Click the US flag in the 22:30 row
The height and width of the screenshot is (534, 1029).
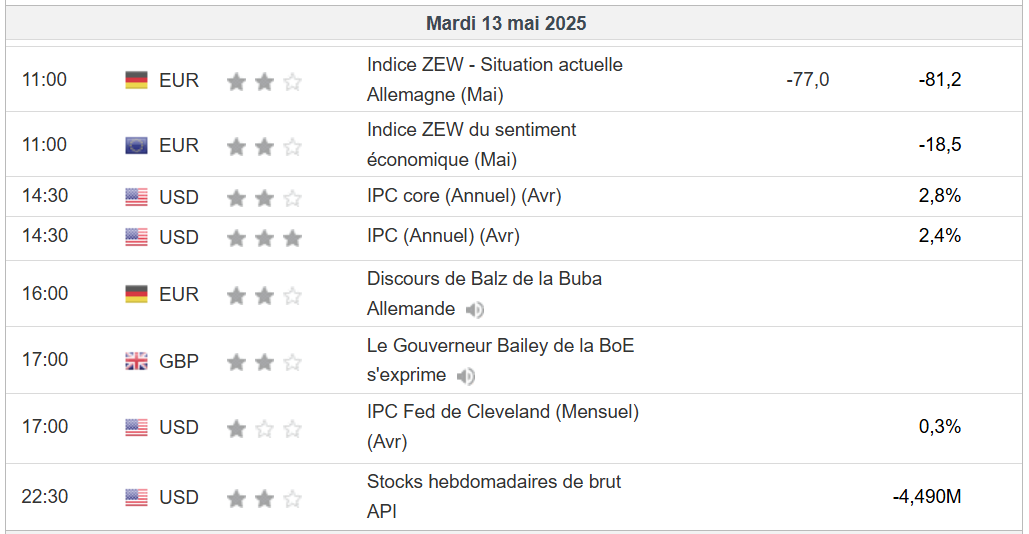pos(136,497)
